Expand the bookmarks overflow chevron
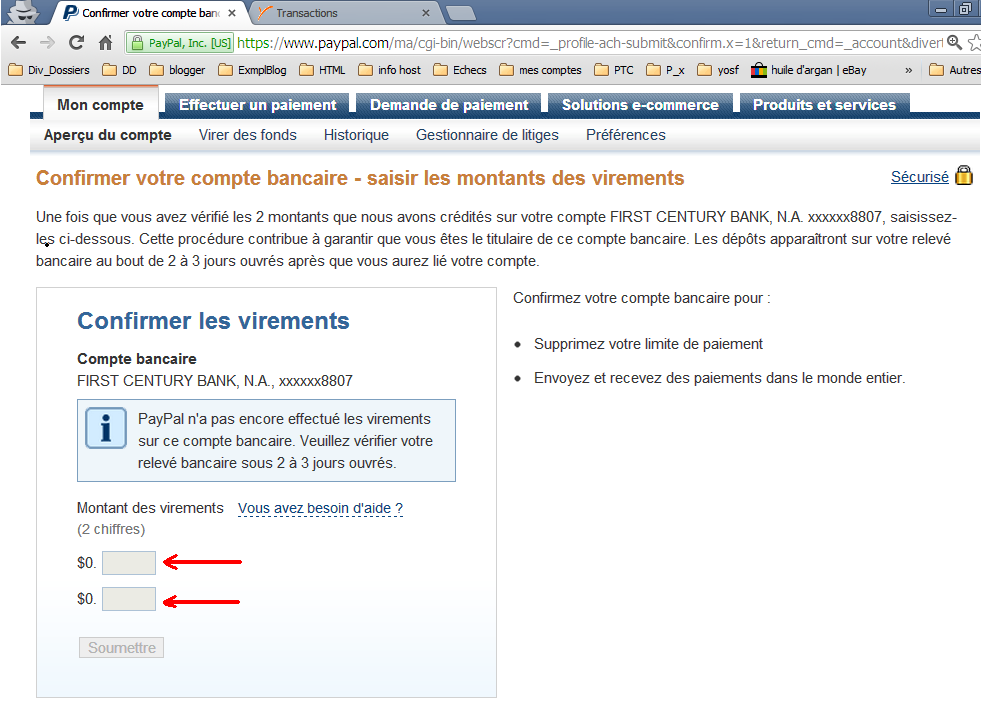Image resolution: width=981 pixels, height=708 pixels. [908, 70]
